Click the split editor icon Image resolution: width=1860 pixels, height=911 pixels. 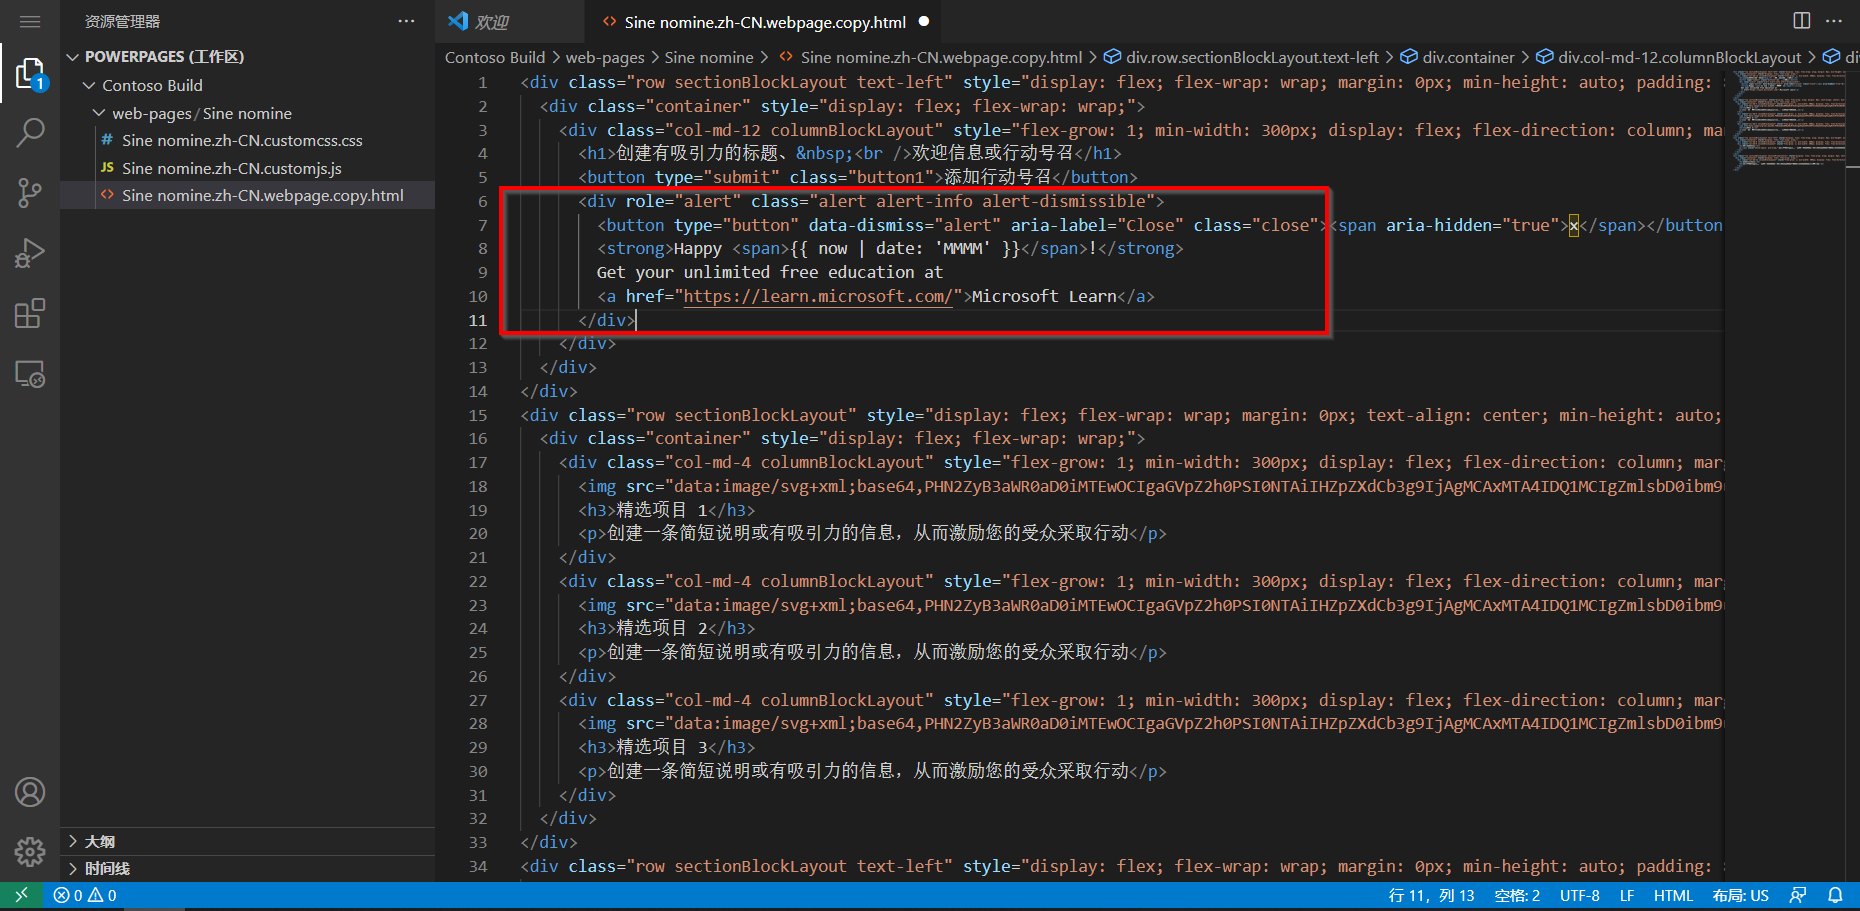click(x=1802, y=21)
